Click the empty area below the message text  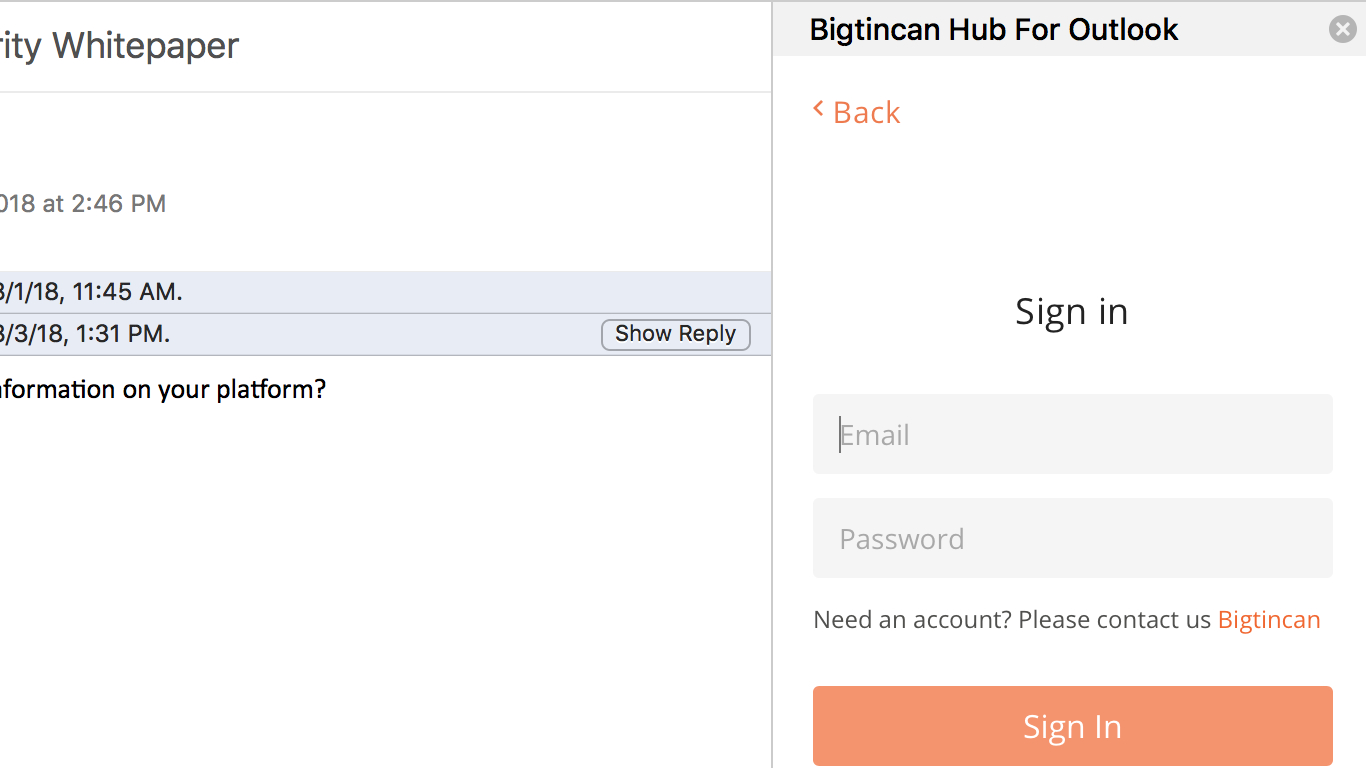380,580
